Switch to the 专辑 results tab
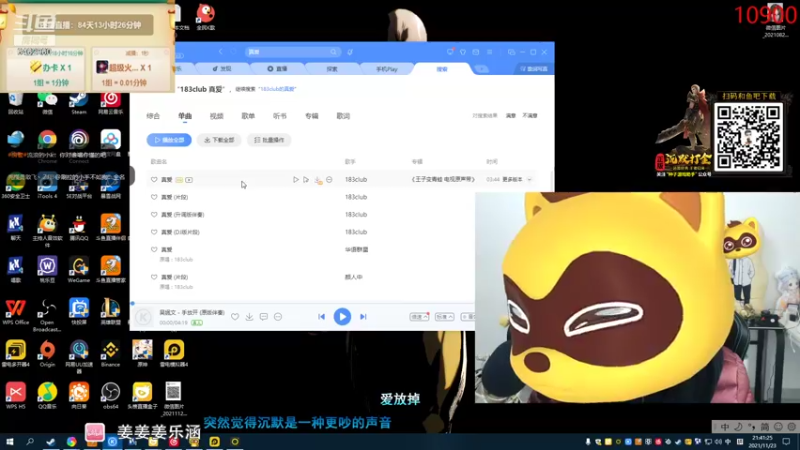 311,116
